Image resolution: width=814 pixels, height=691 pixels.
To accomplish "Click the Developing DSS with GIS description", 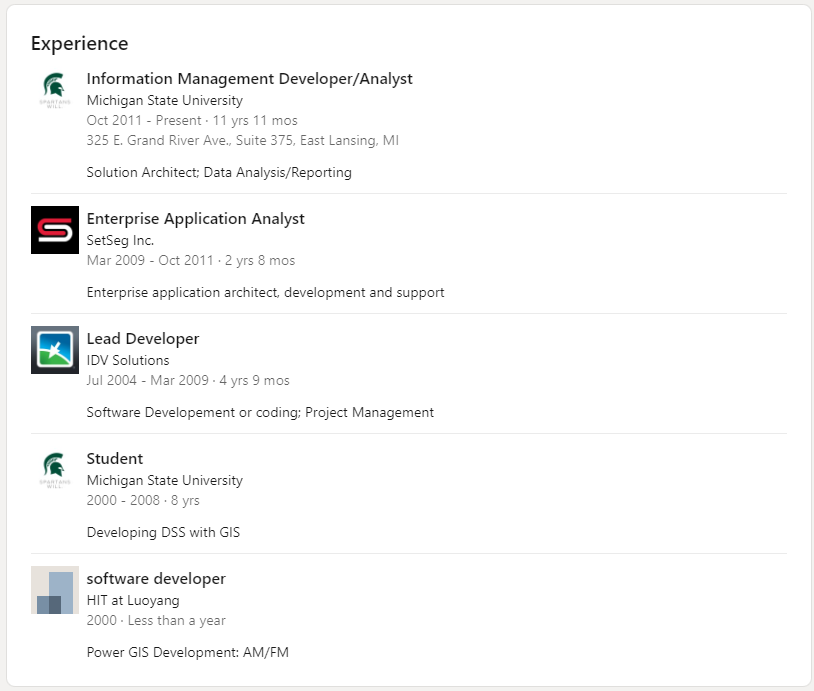I will point(163,532).
